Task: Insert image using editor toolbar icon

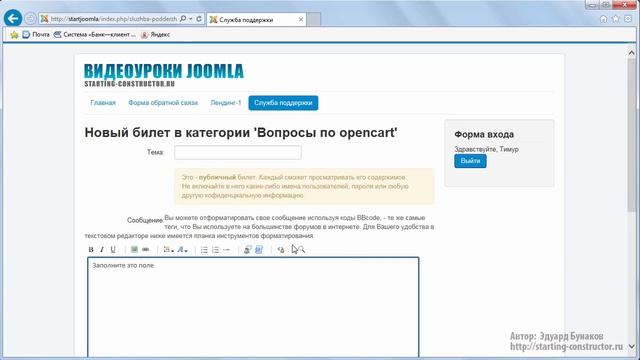Action: [x=134, y=250]
